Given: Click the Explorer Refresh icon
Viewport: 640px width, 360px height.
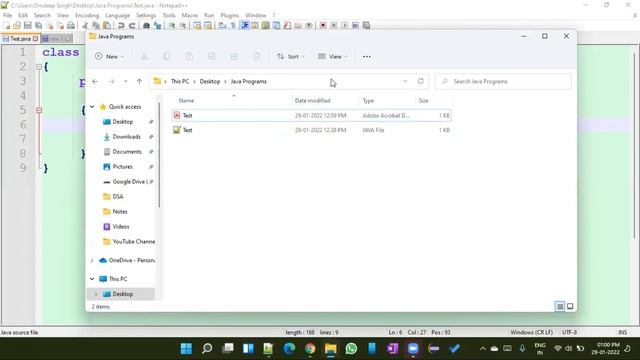Looking at the screenshot, I should point(421,81).
